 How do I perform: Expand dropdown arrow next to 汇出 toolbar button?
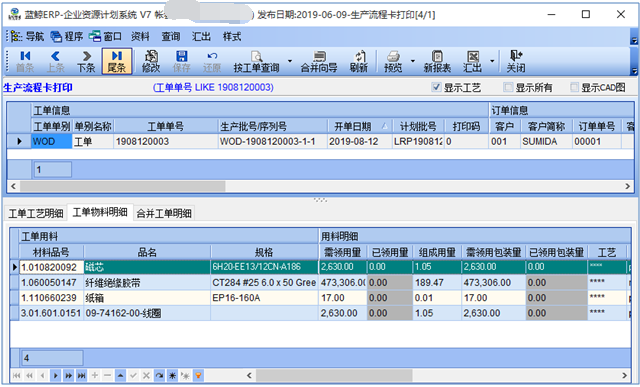coord(492,61)
